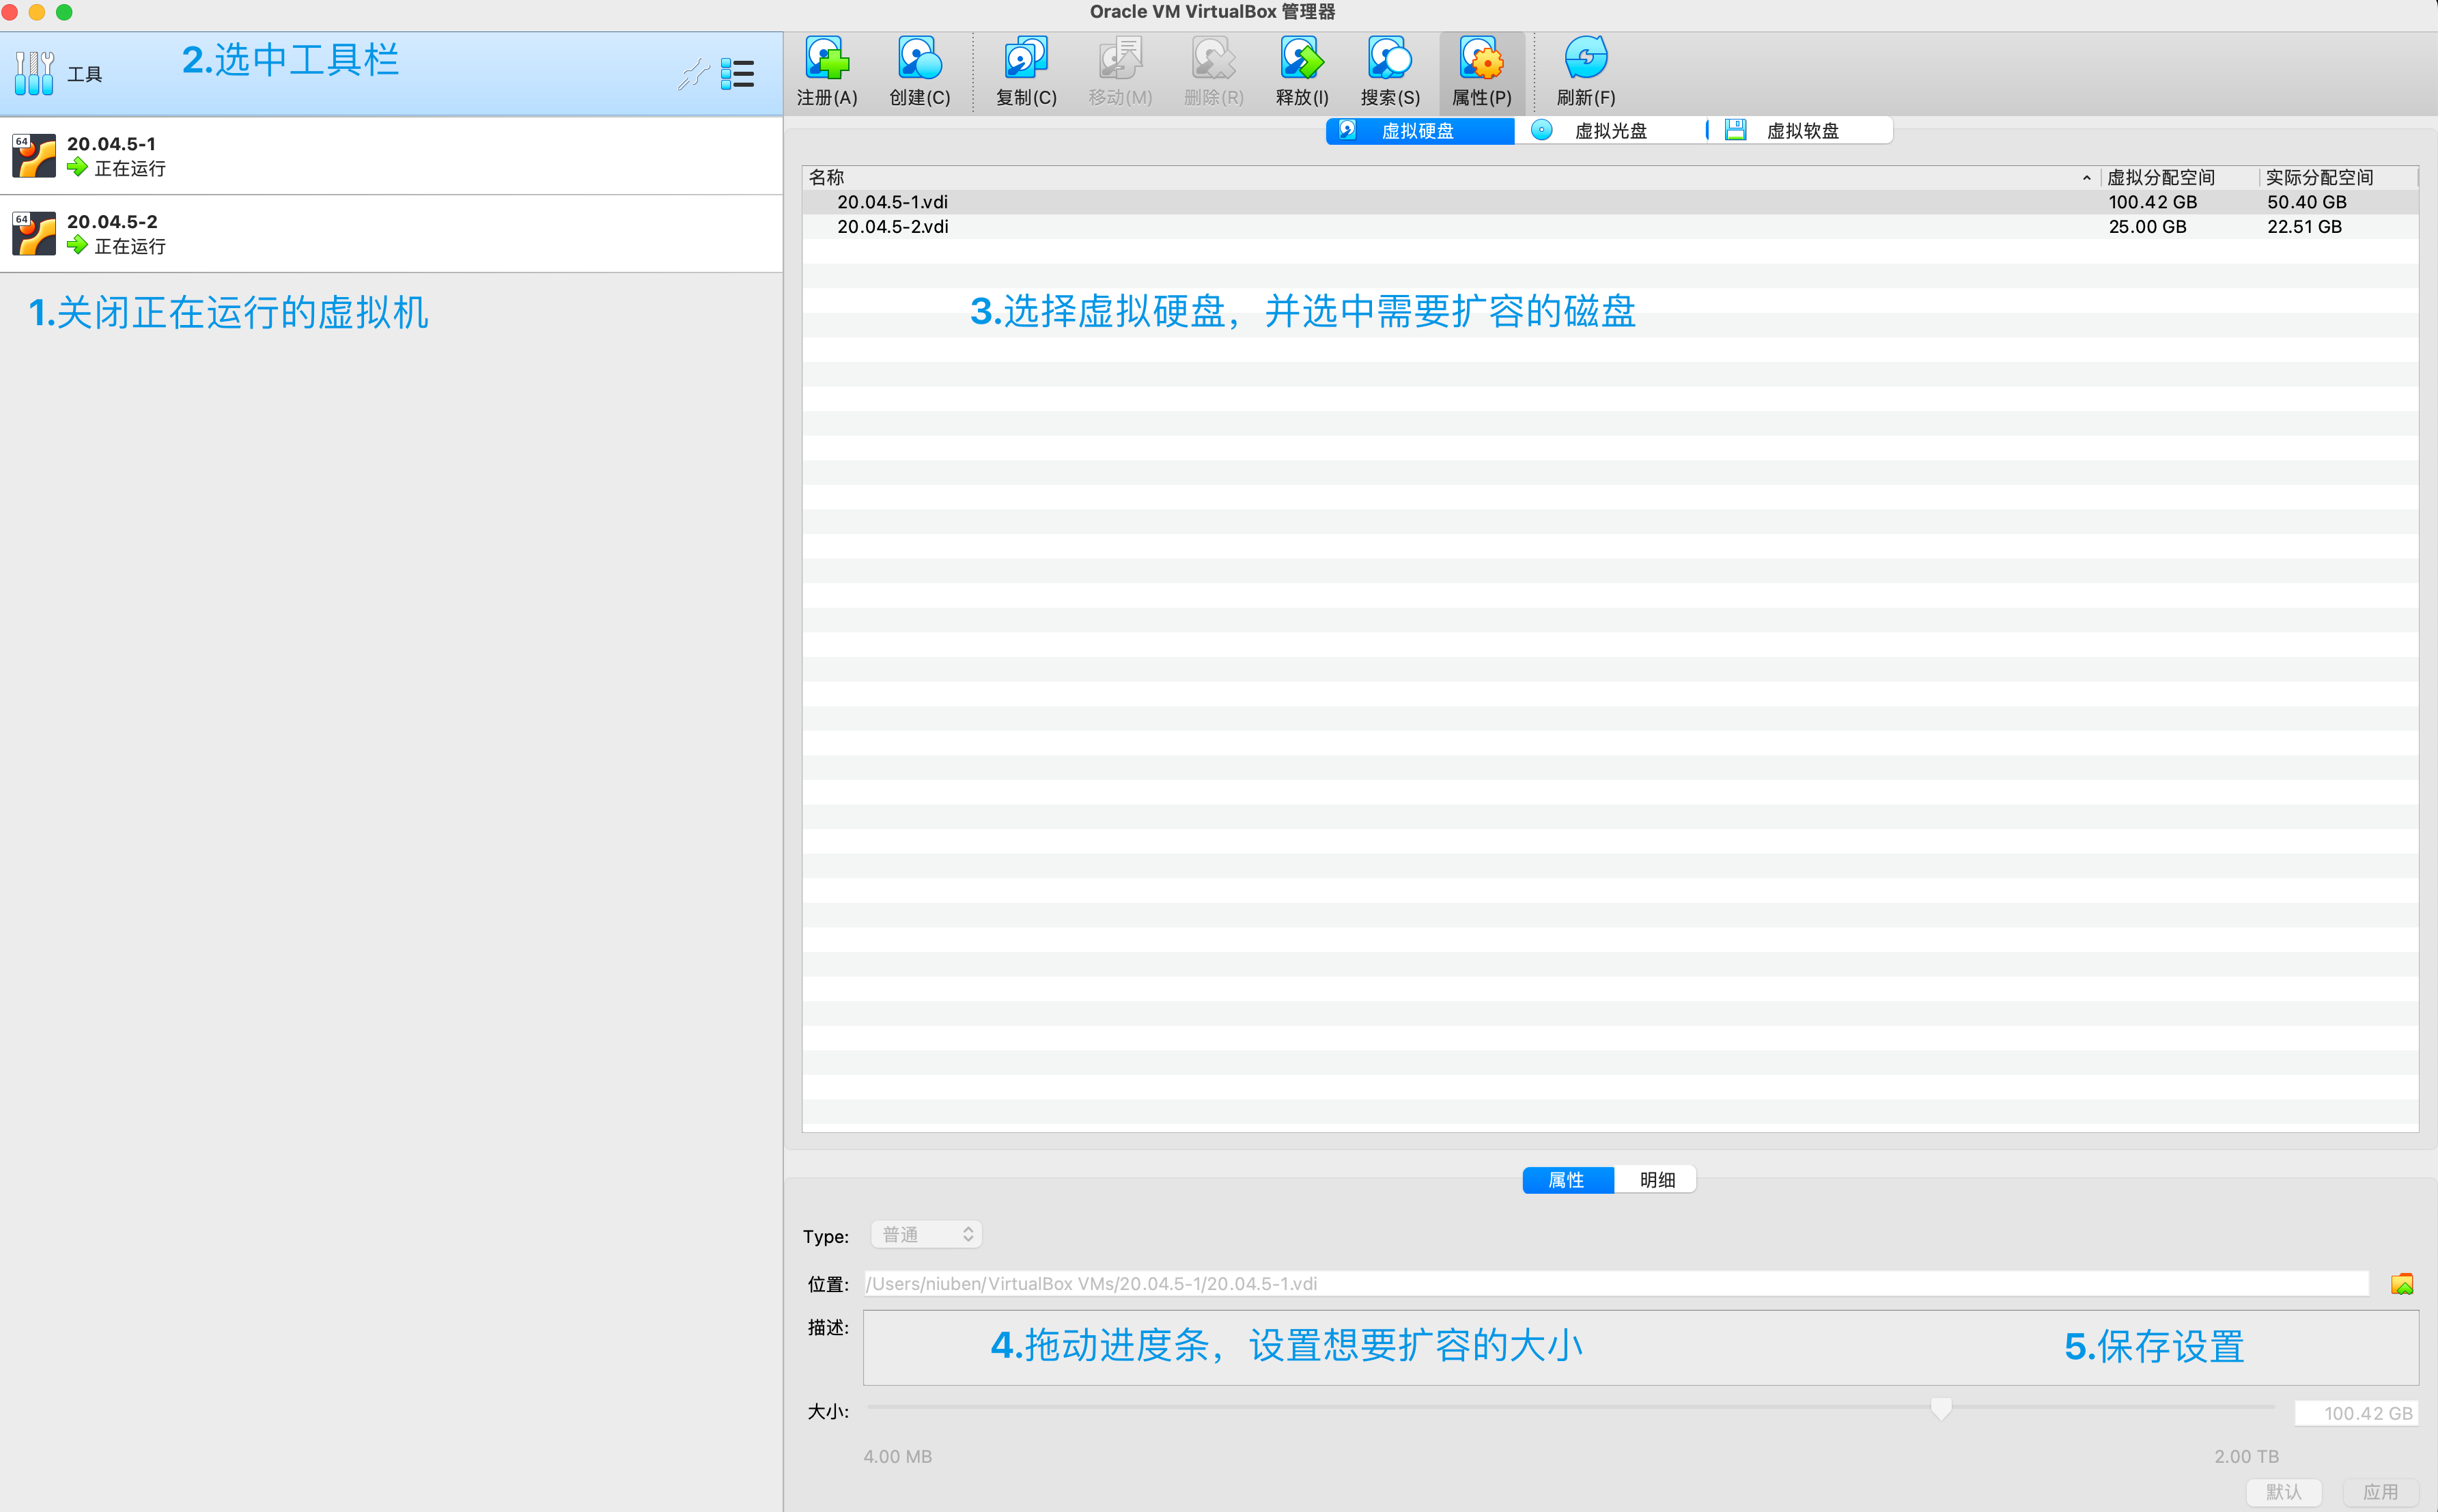Click the 复制(C) copy disk icon

click(1026, 58)
